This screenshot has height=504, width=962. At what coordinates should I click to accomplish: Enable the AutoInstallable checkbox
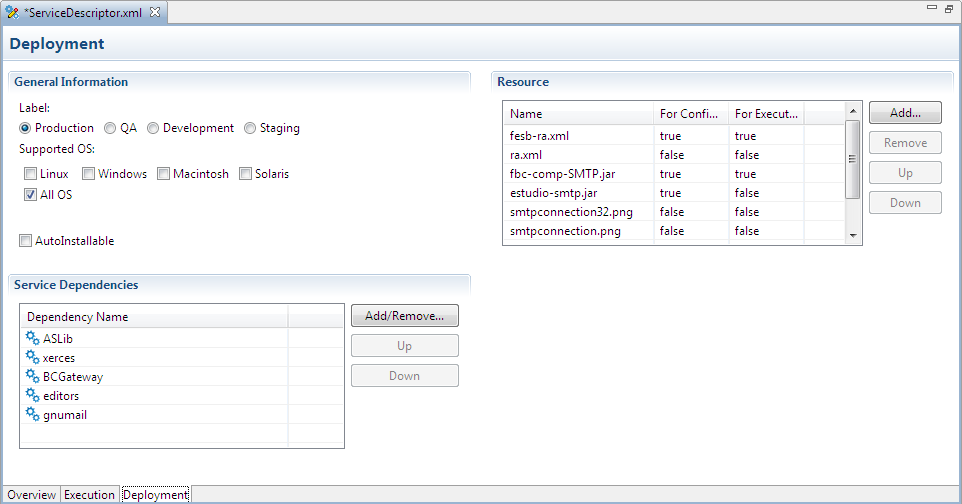point(26,241)
